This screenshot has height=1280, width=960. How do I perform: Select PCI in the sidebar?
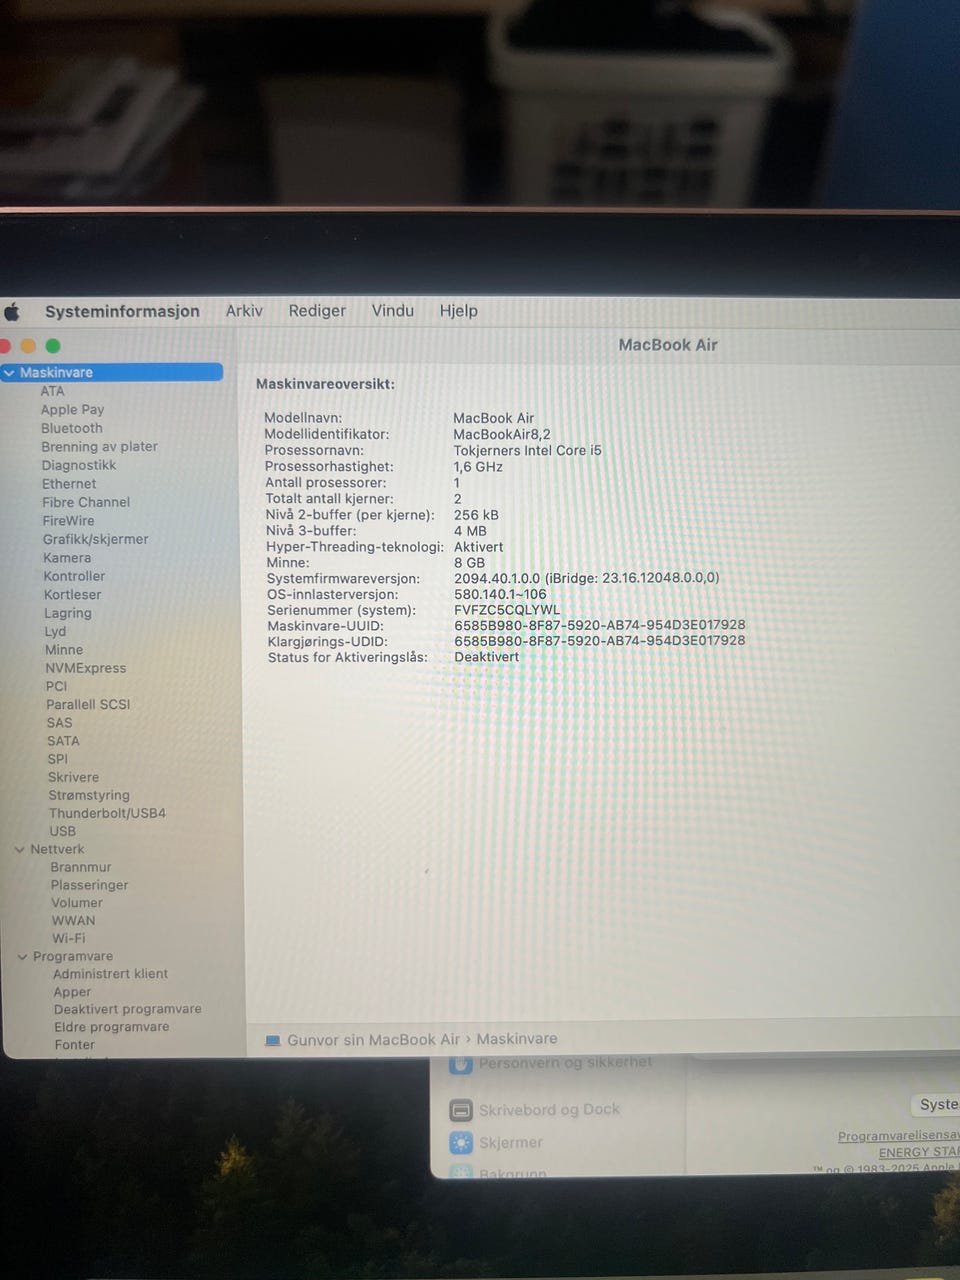(56, 686)
